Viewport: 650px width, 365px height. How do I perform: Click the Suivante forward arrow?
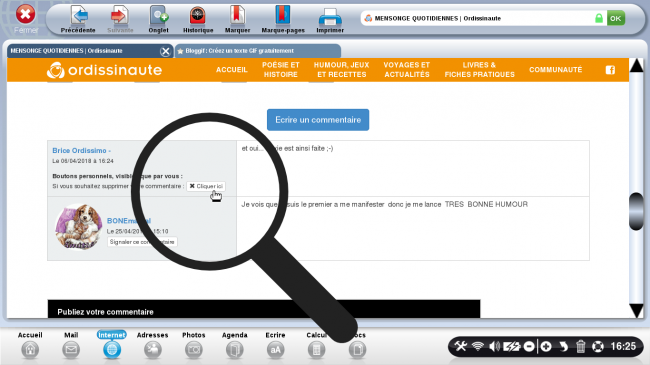click(x=120, y=19)
